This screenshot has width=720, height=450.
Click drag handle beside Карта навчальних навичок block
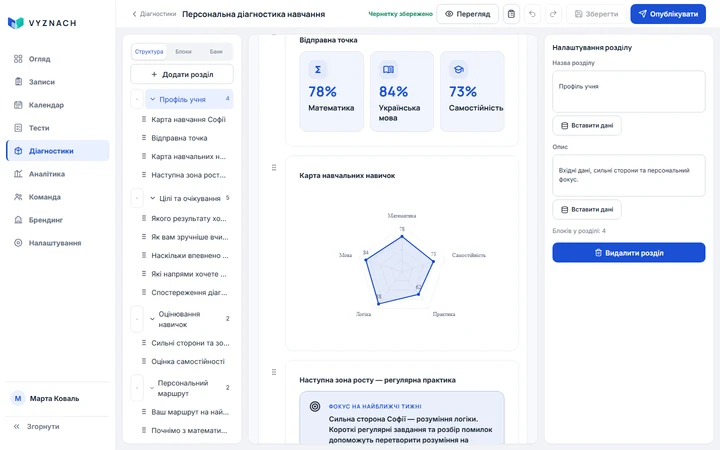point(274,168)
